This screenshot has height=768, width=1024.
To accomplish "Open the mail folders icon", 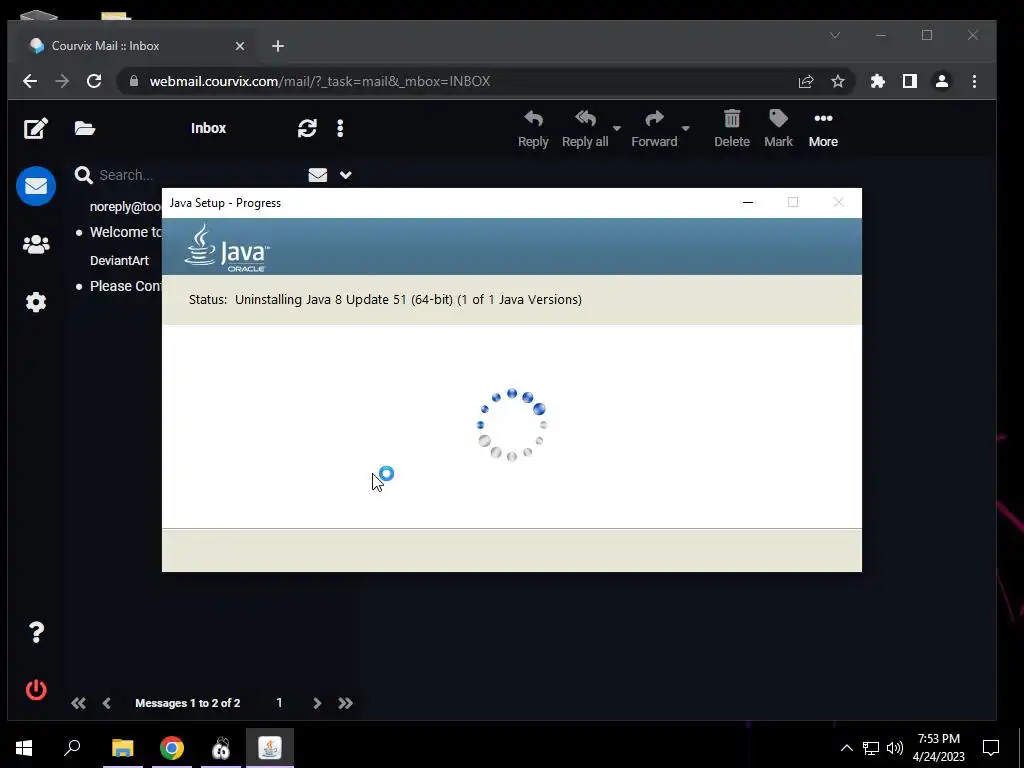I will 85,128.
